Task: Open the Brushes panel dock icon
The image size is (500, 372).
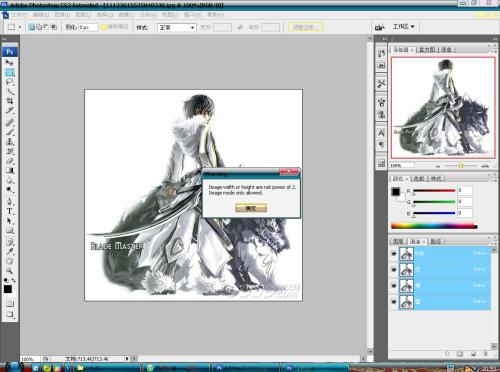Action: click(381, 102)
